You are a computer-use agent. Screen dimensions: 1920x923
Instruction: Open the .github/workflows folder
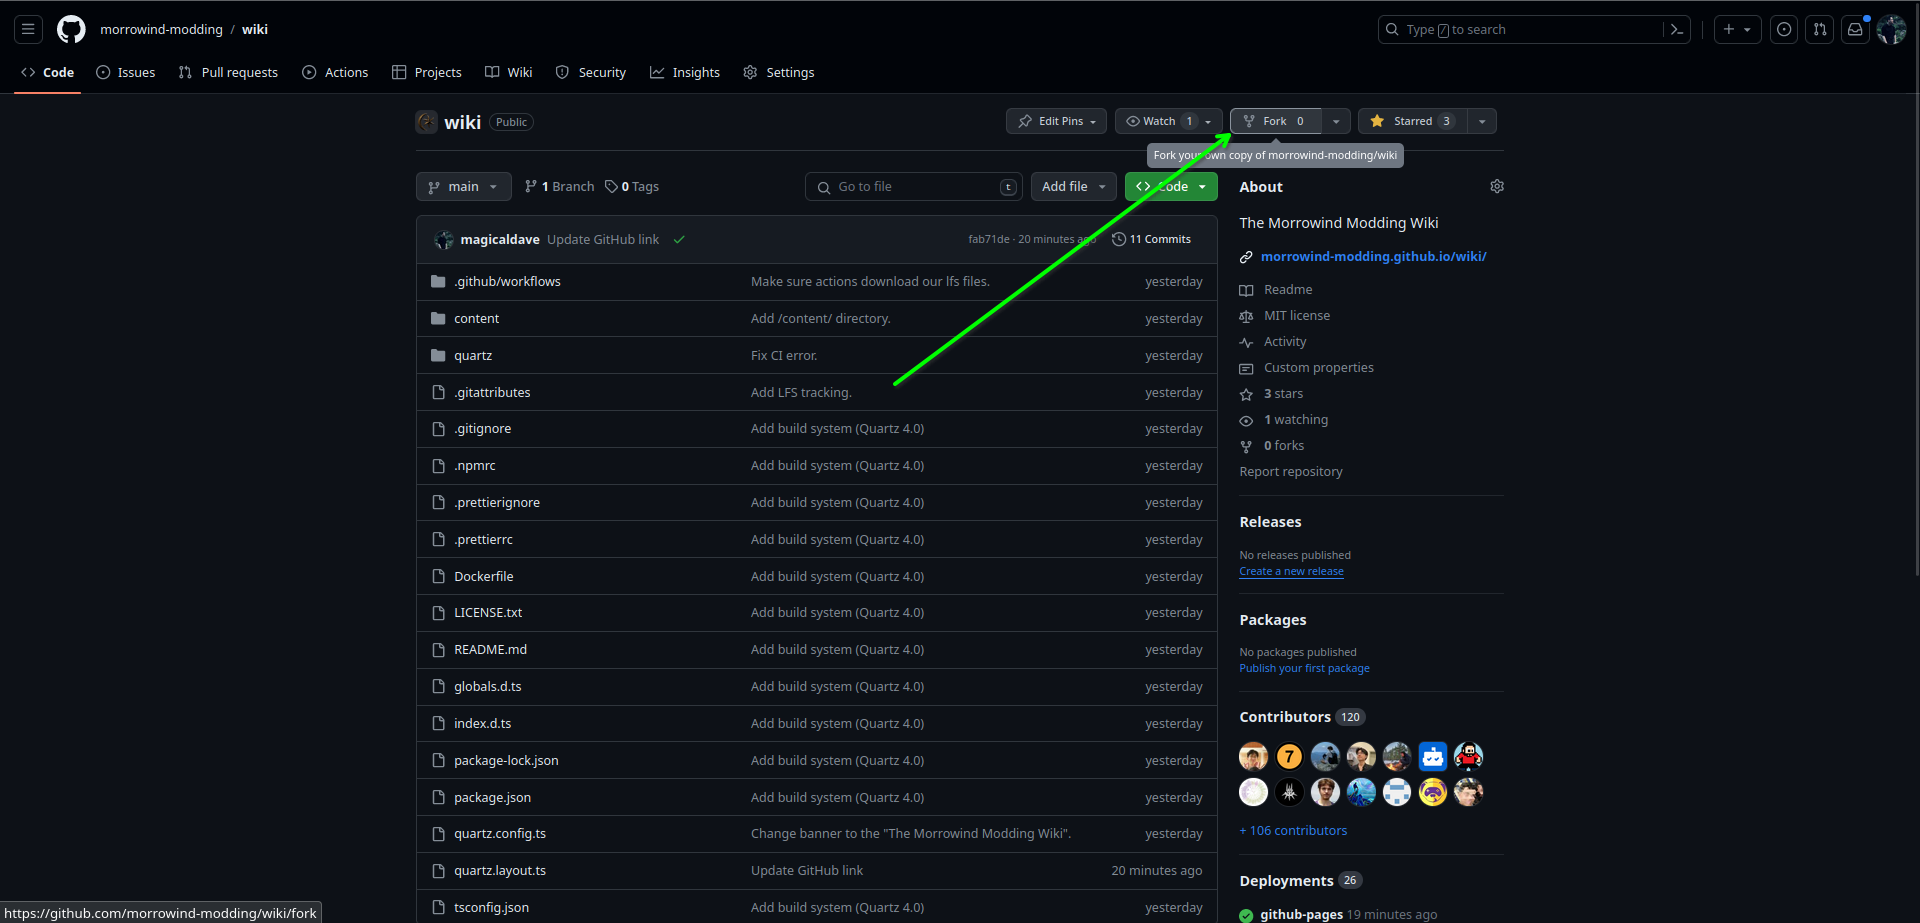[507, 282]
